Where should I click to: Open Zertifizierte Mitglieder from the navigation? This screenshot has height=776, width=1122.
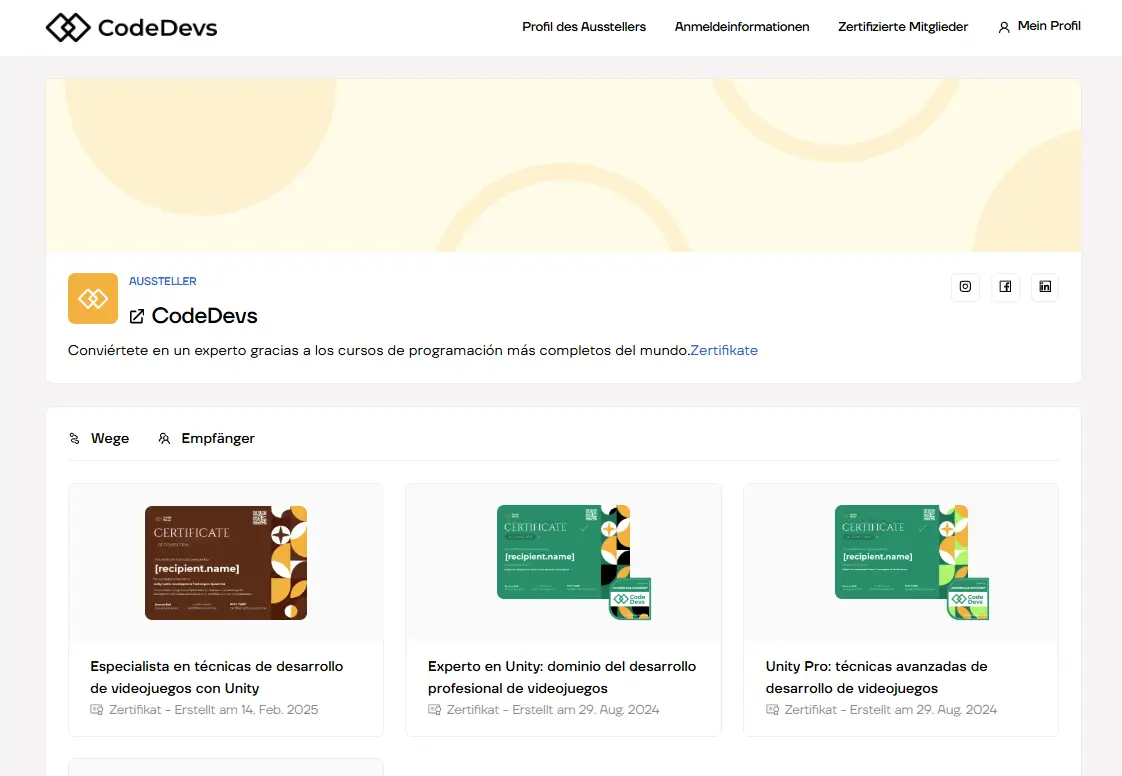point(903,27)
